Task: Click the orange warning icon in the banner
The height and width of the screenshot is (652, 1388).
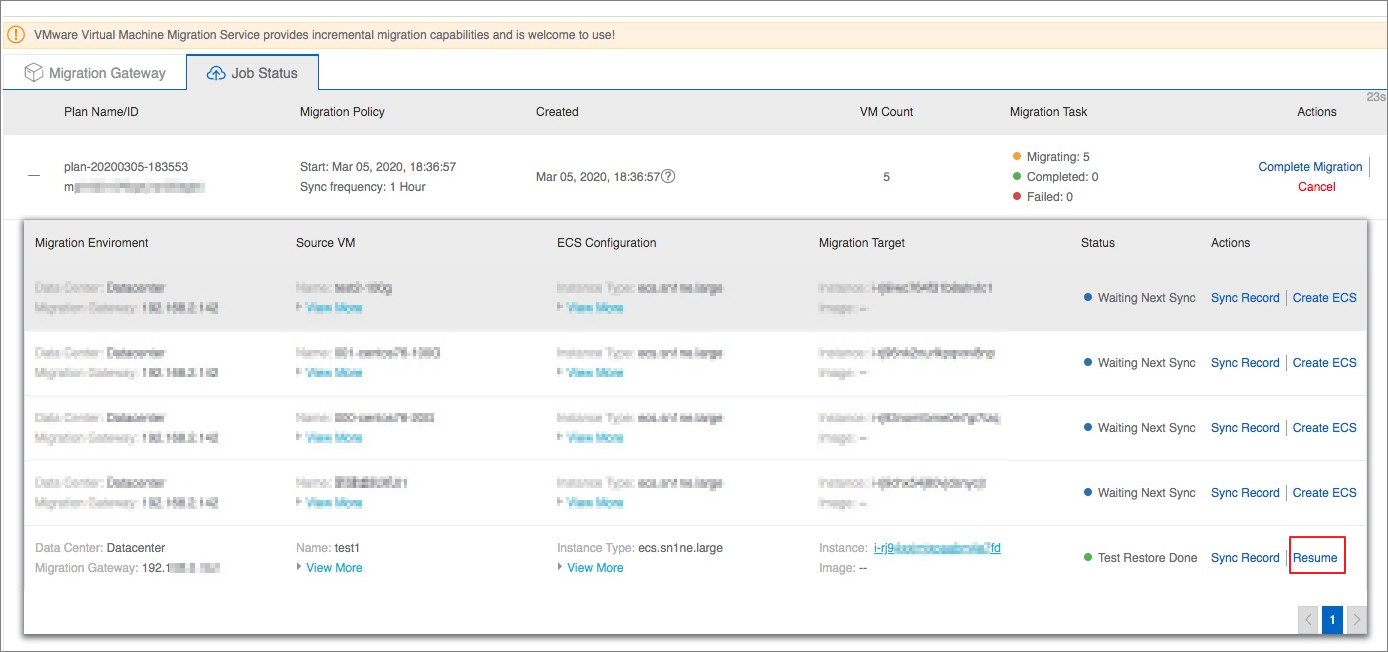Action: tap(16, 34)
